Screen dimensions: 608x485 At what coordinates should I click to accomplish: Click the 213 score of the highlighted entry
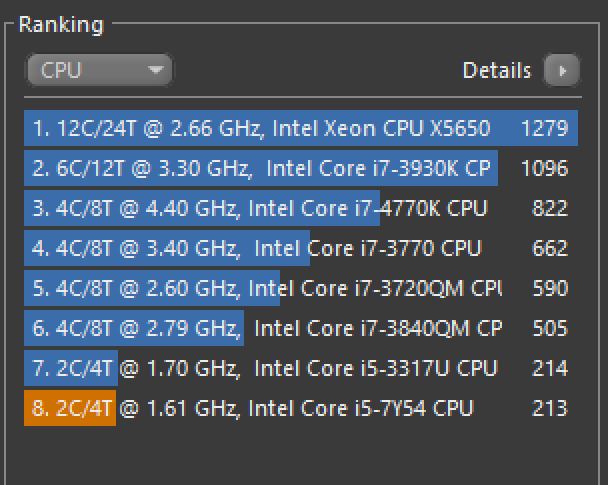[549, 408]
